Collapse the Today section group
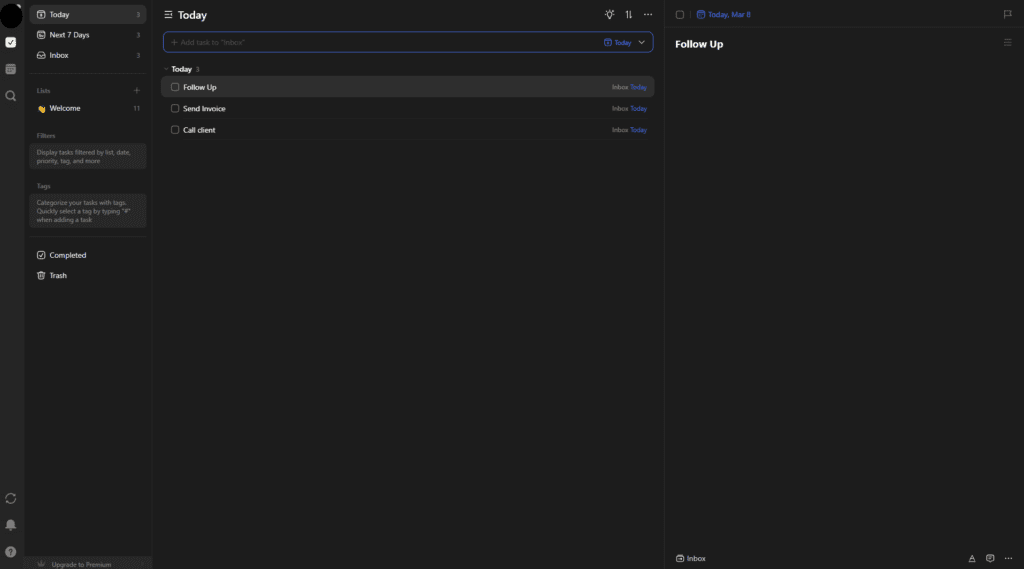This screenshot has height=569, width=1024. click(x=166, y=69)
